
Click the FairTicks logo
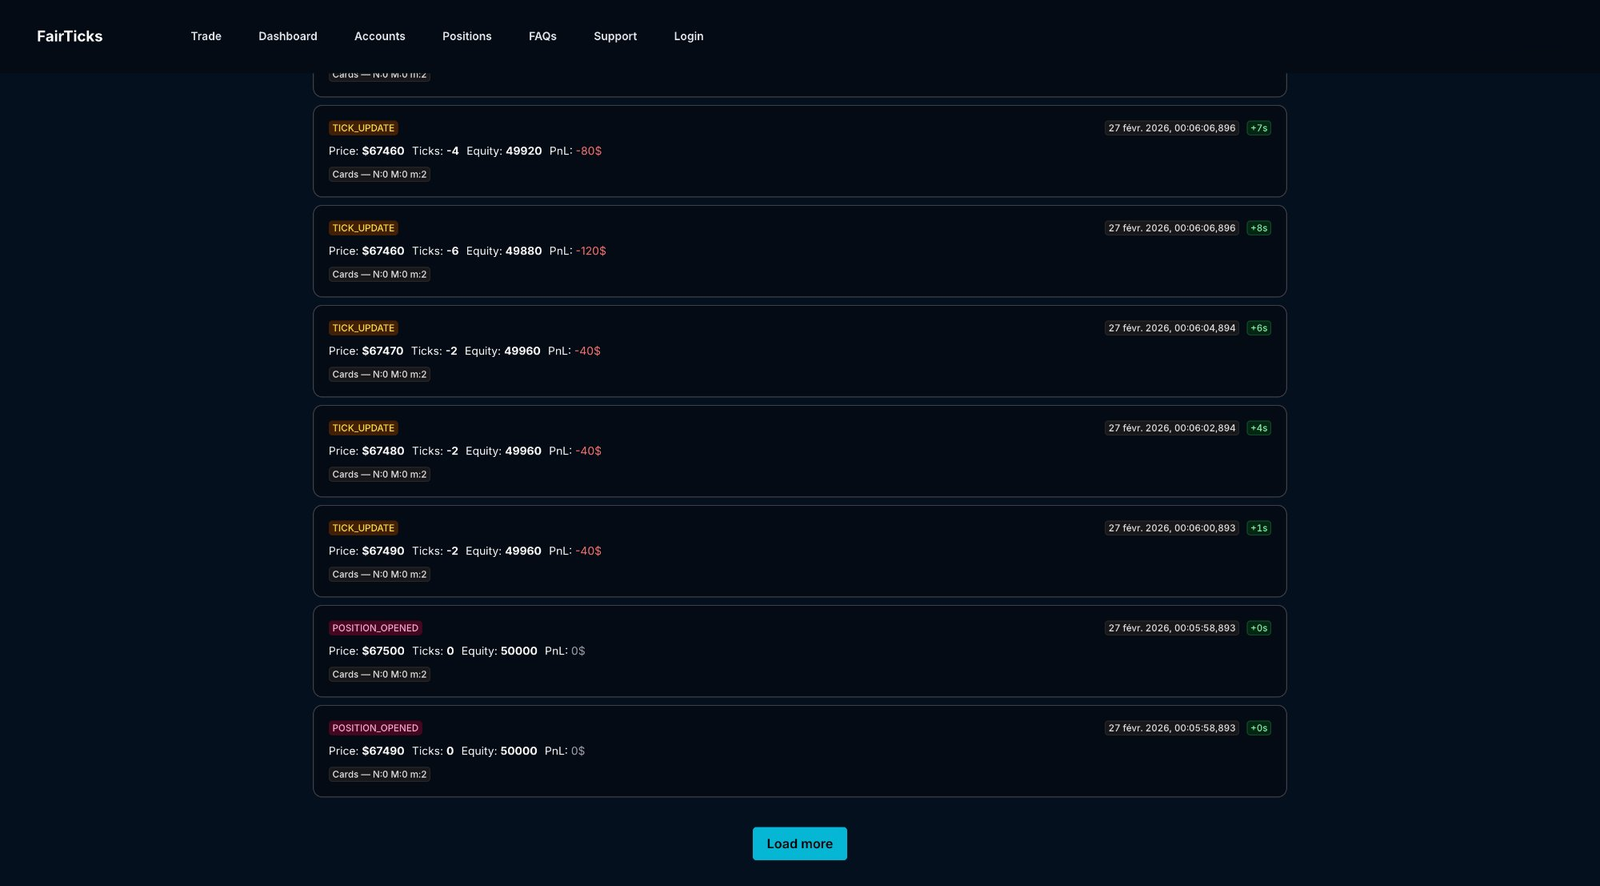coord(69,36)
